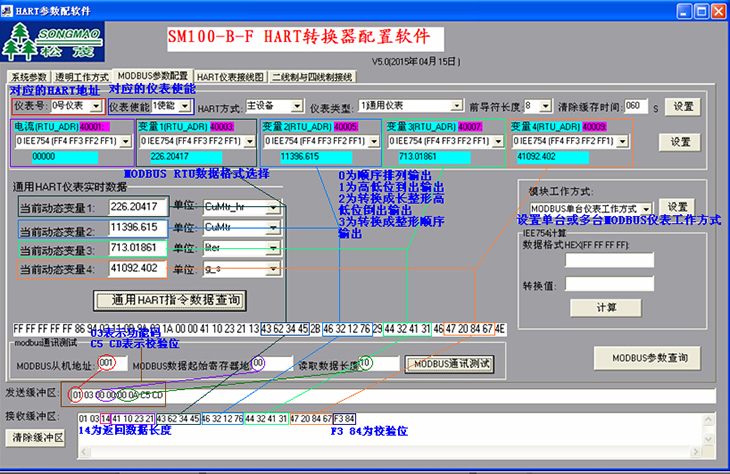This screenshot has height=474, width=730.
Task: Expand the 模块工作方式 dropdown
Action: click(x=646, y=209)
